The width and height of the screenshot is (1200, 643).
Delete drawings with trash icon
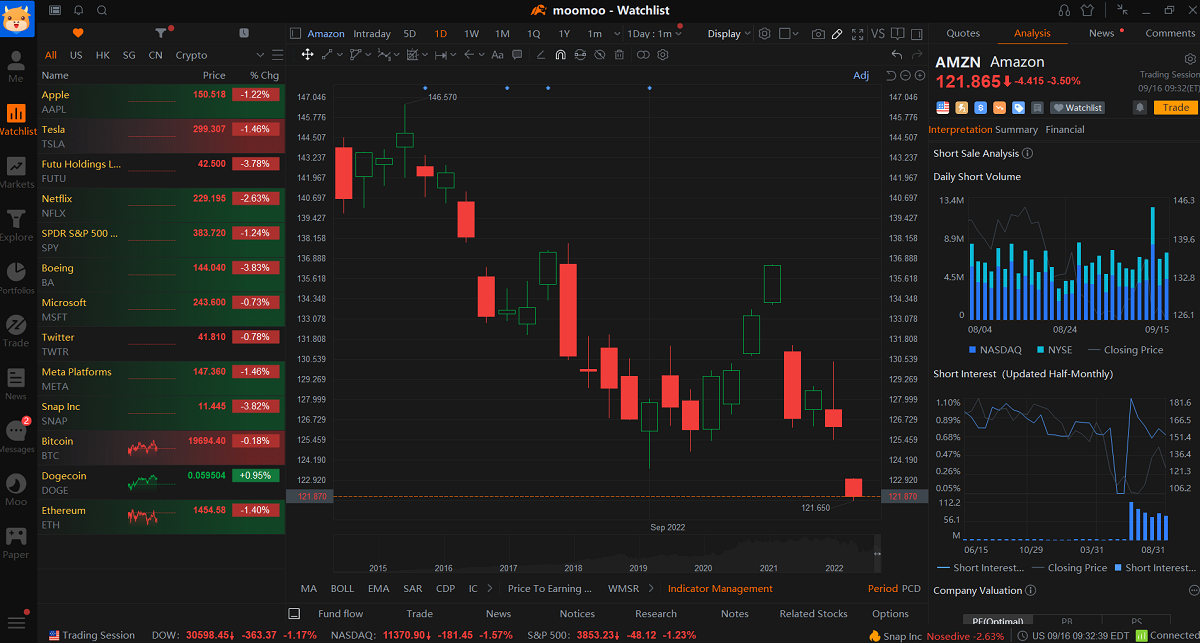pos(619,55)
